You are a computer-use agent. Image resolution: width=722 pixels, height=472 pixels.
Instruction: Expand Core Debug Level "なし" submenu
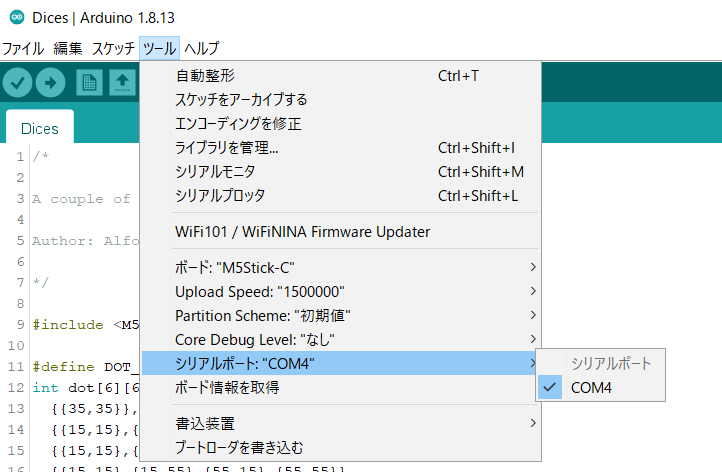(x=341, y=339)
